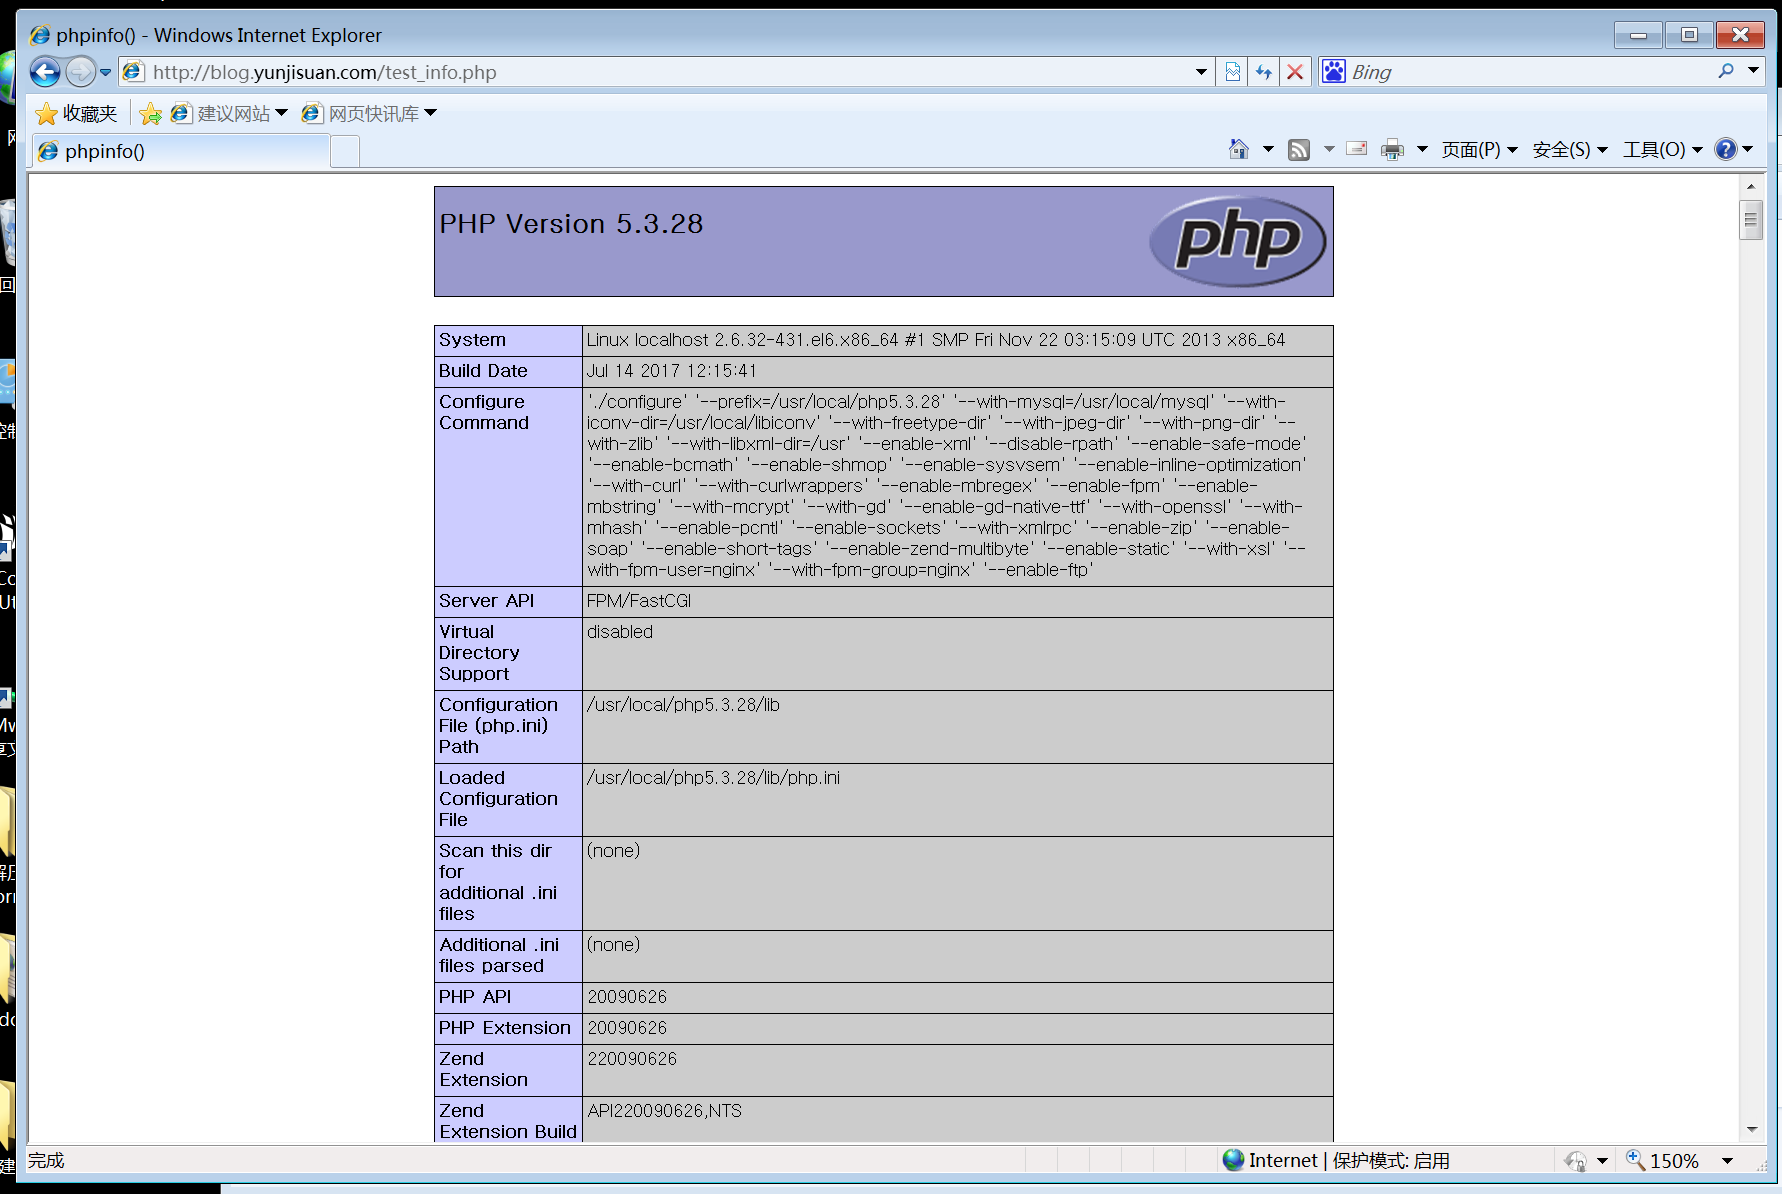Expand the feeds dropdown arrow

click(1329, 150)
